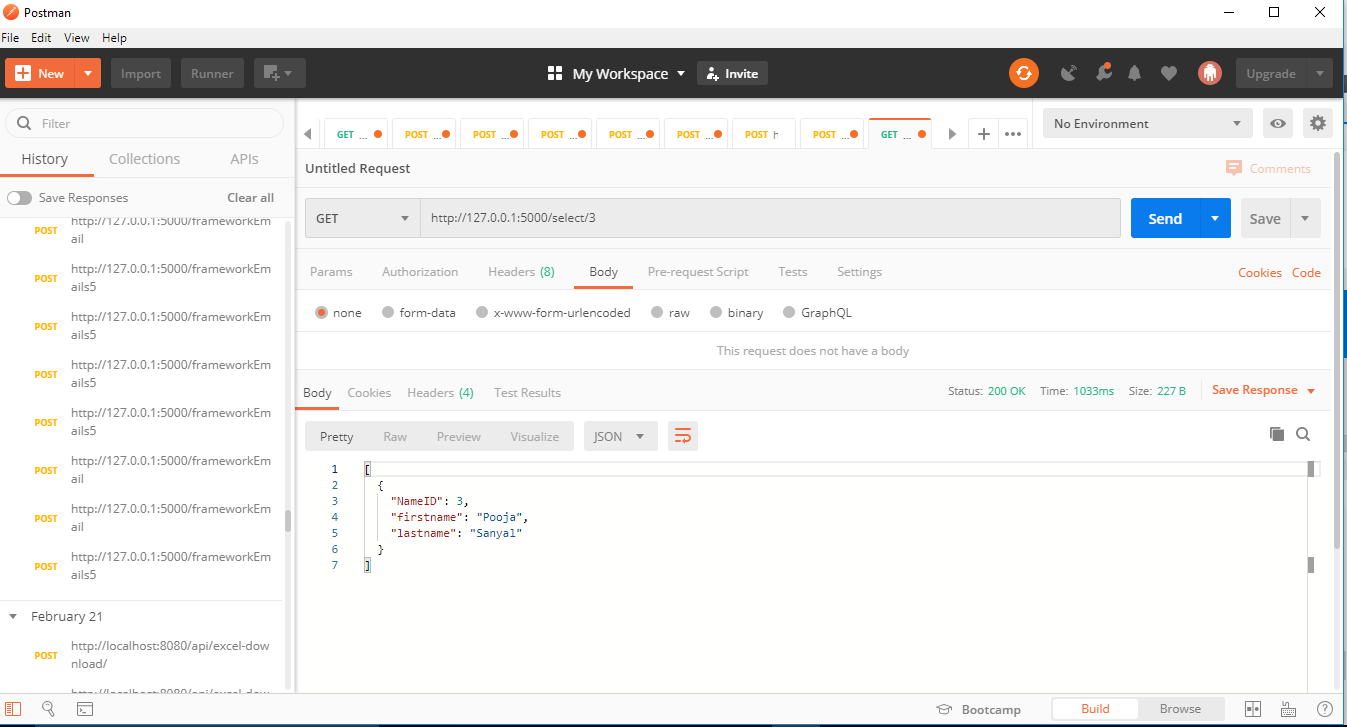
Task: Click the request URL input field
Action: (x=770, y=218)
